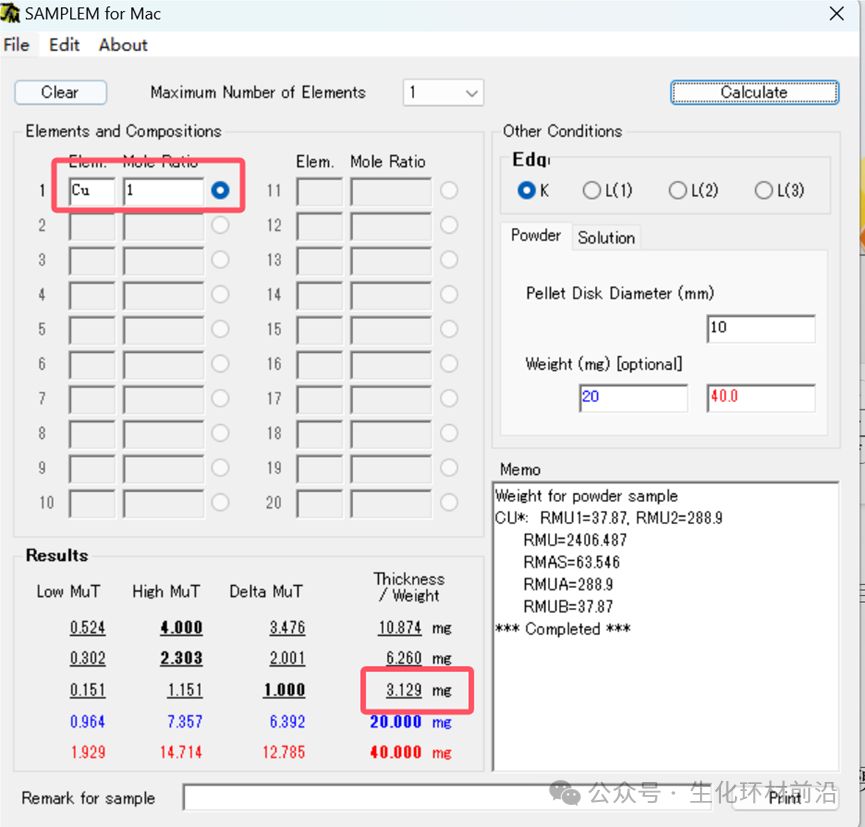Click the red weight field showing 40.0
The height and width of the screenshot is (827, 865).
tap(761, 398)
